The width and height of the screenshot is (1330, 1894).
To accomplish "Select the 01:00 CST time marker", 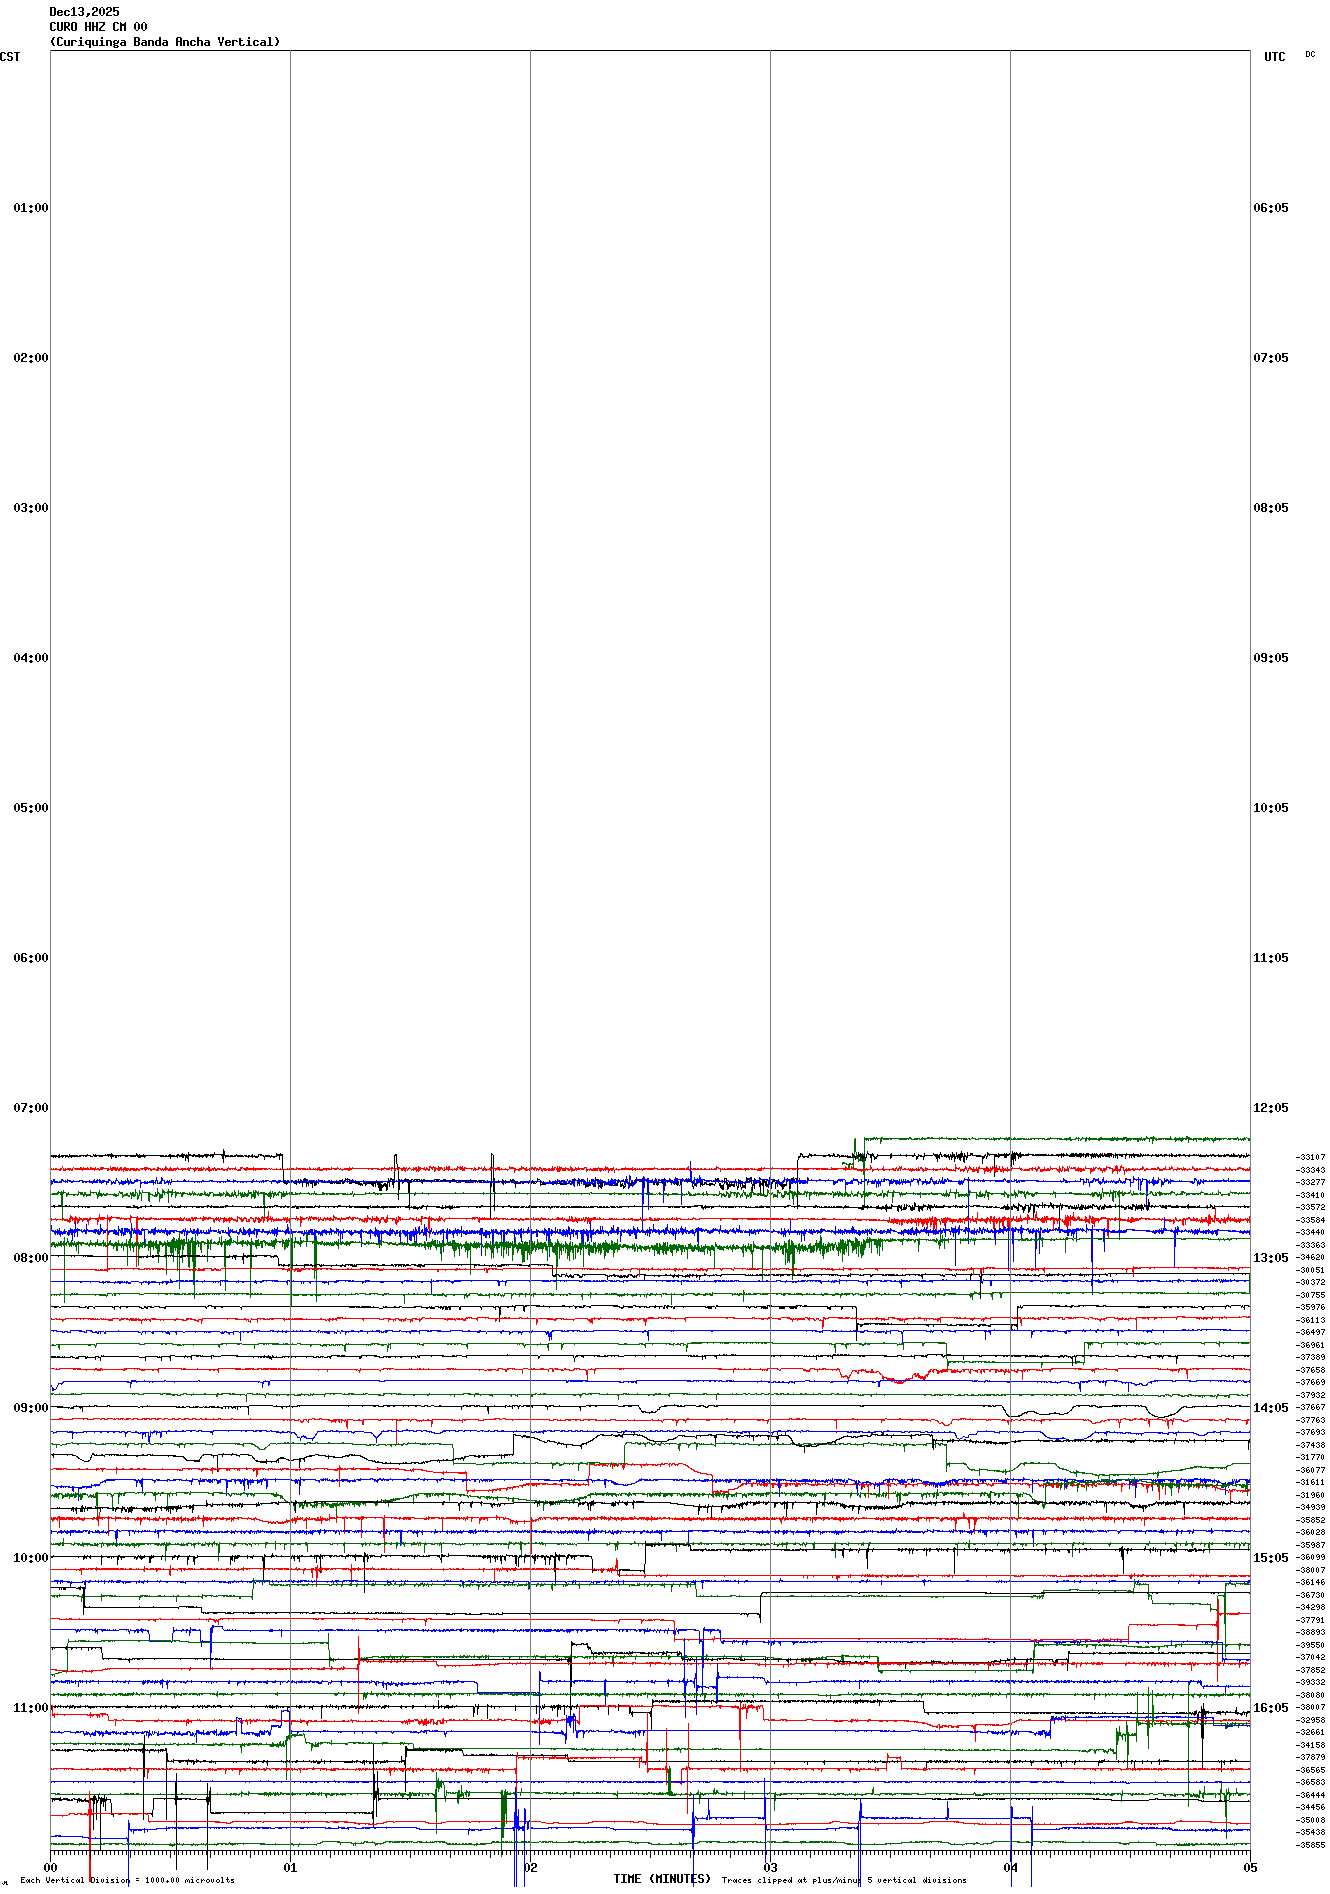I will 30,208.
